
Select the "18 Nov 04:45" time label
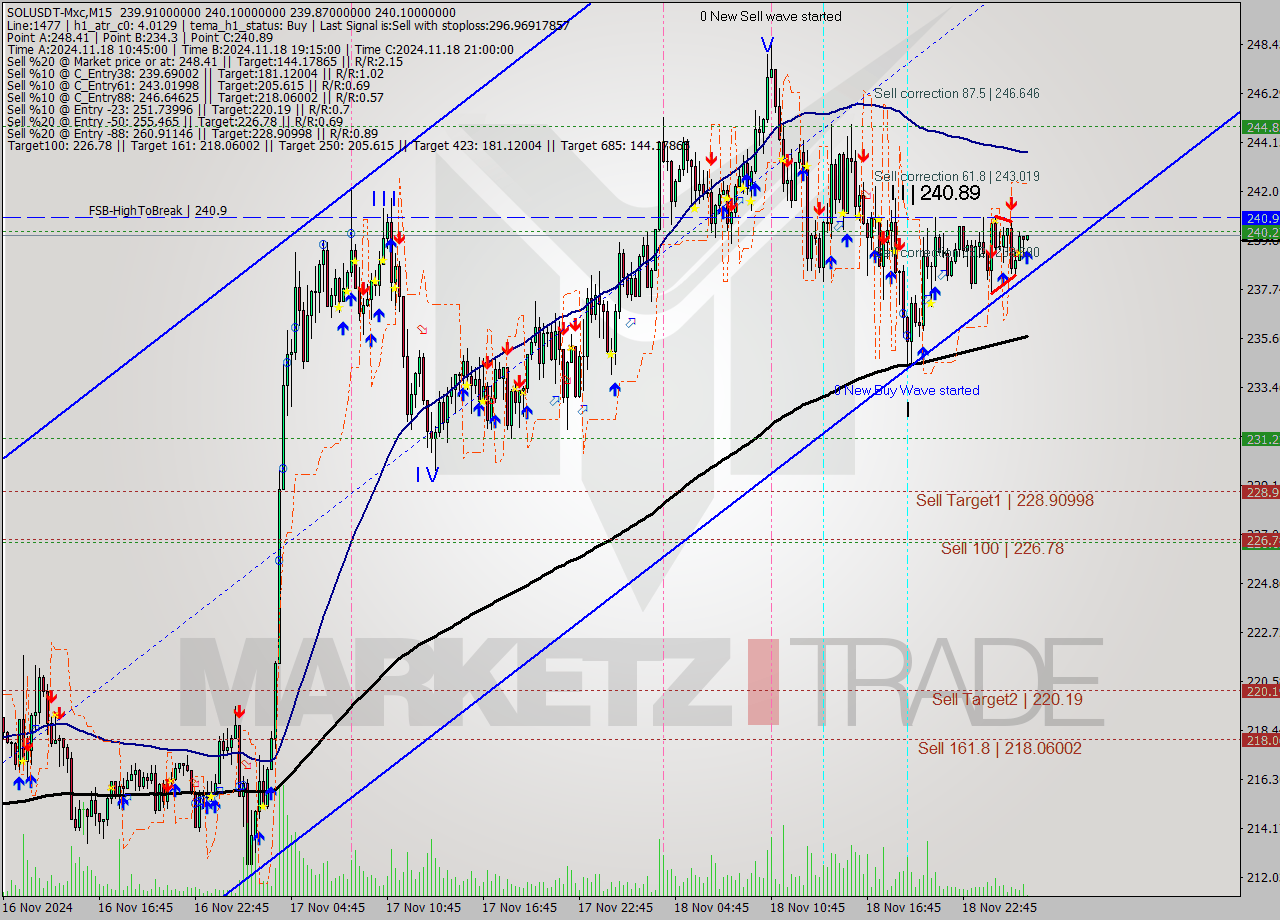(711, 908)
